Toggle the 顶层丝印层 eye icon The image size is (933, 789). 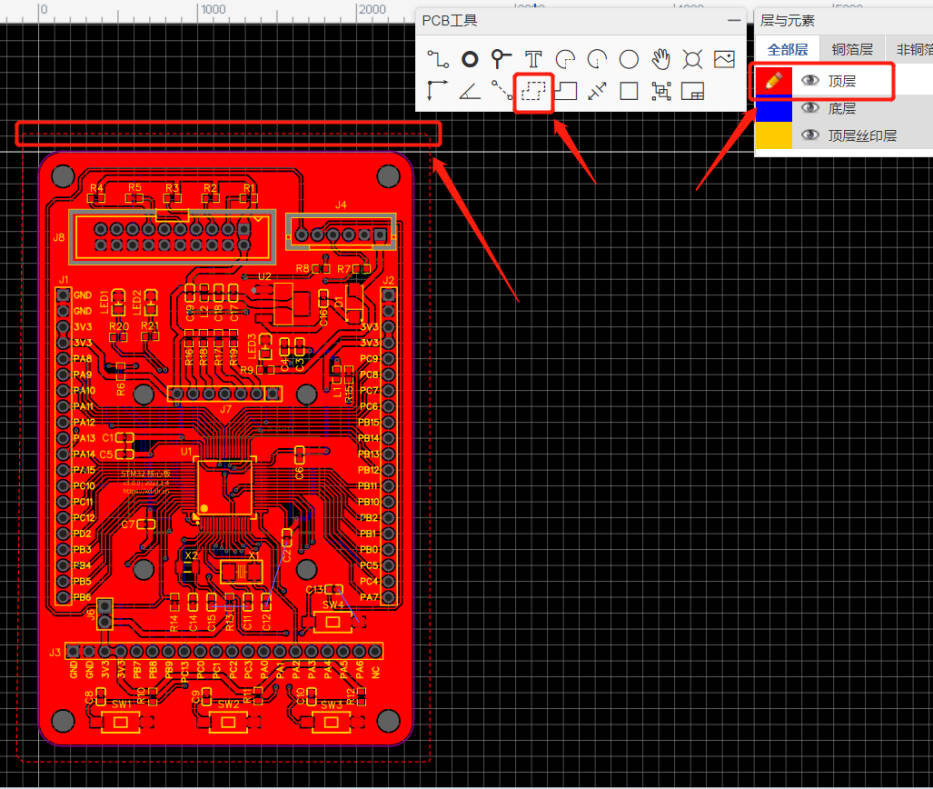pos(810,136)
